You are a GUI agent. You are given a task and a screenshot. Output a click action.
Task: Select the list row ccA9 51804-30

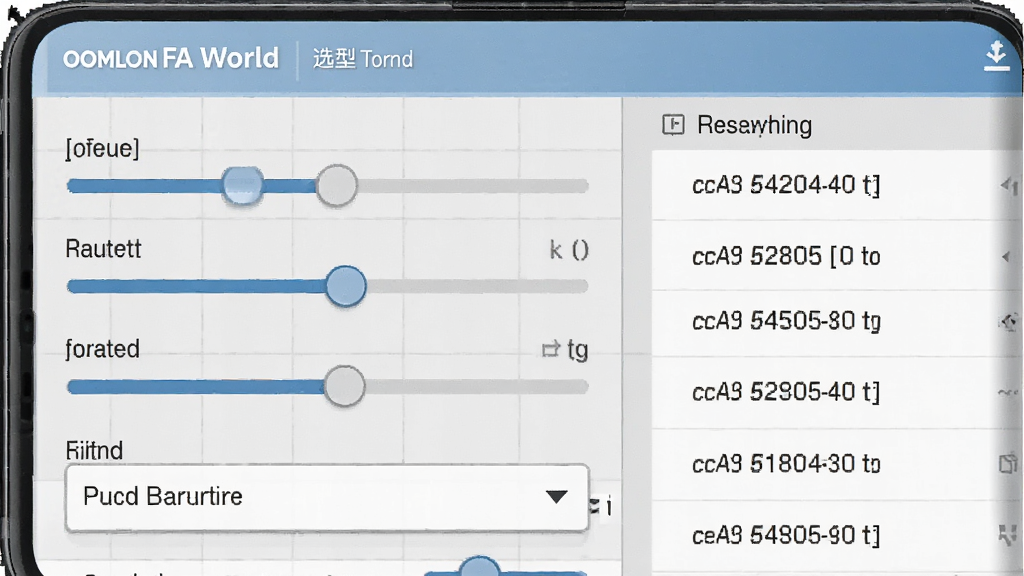click(837, 464)
